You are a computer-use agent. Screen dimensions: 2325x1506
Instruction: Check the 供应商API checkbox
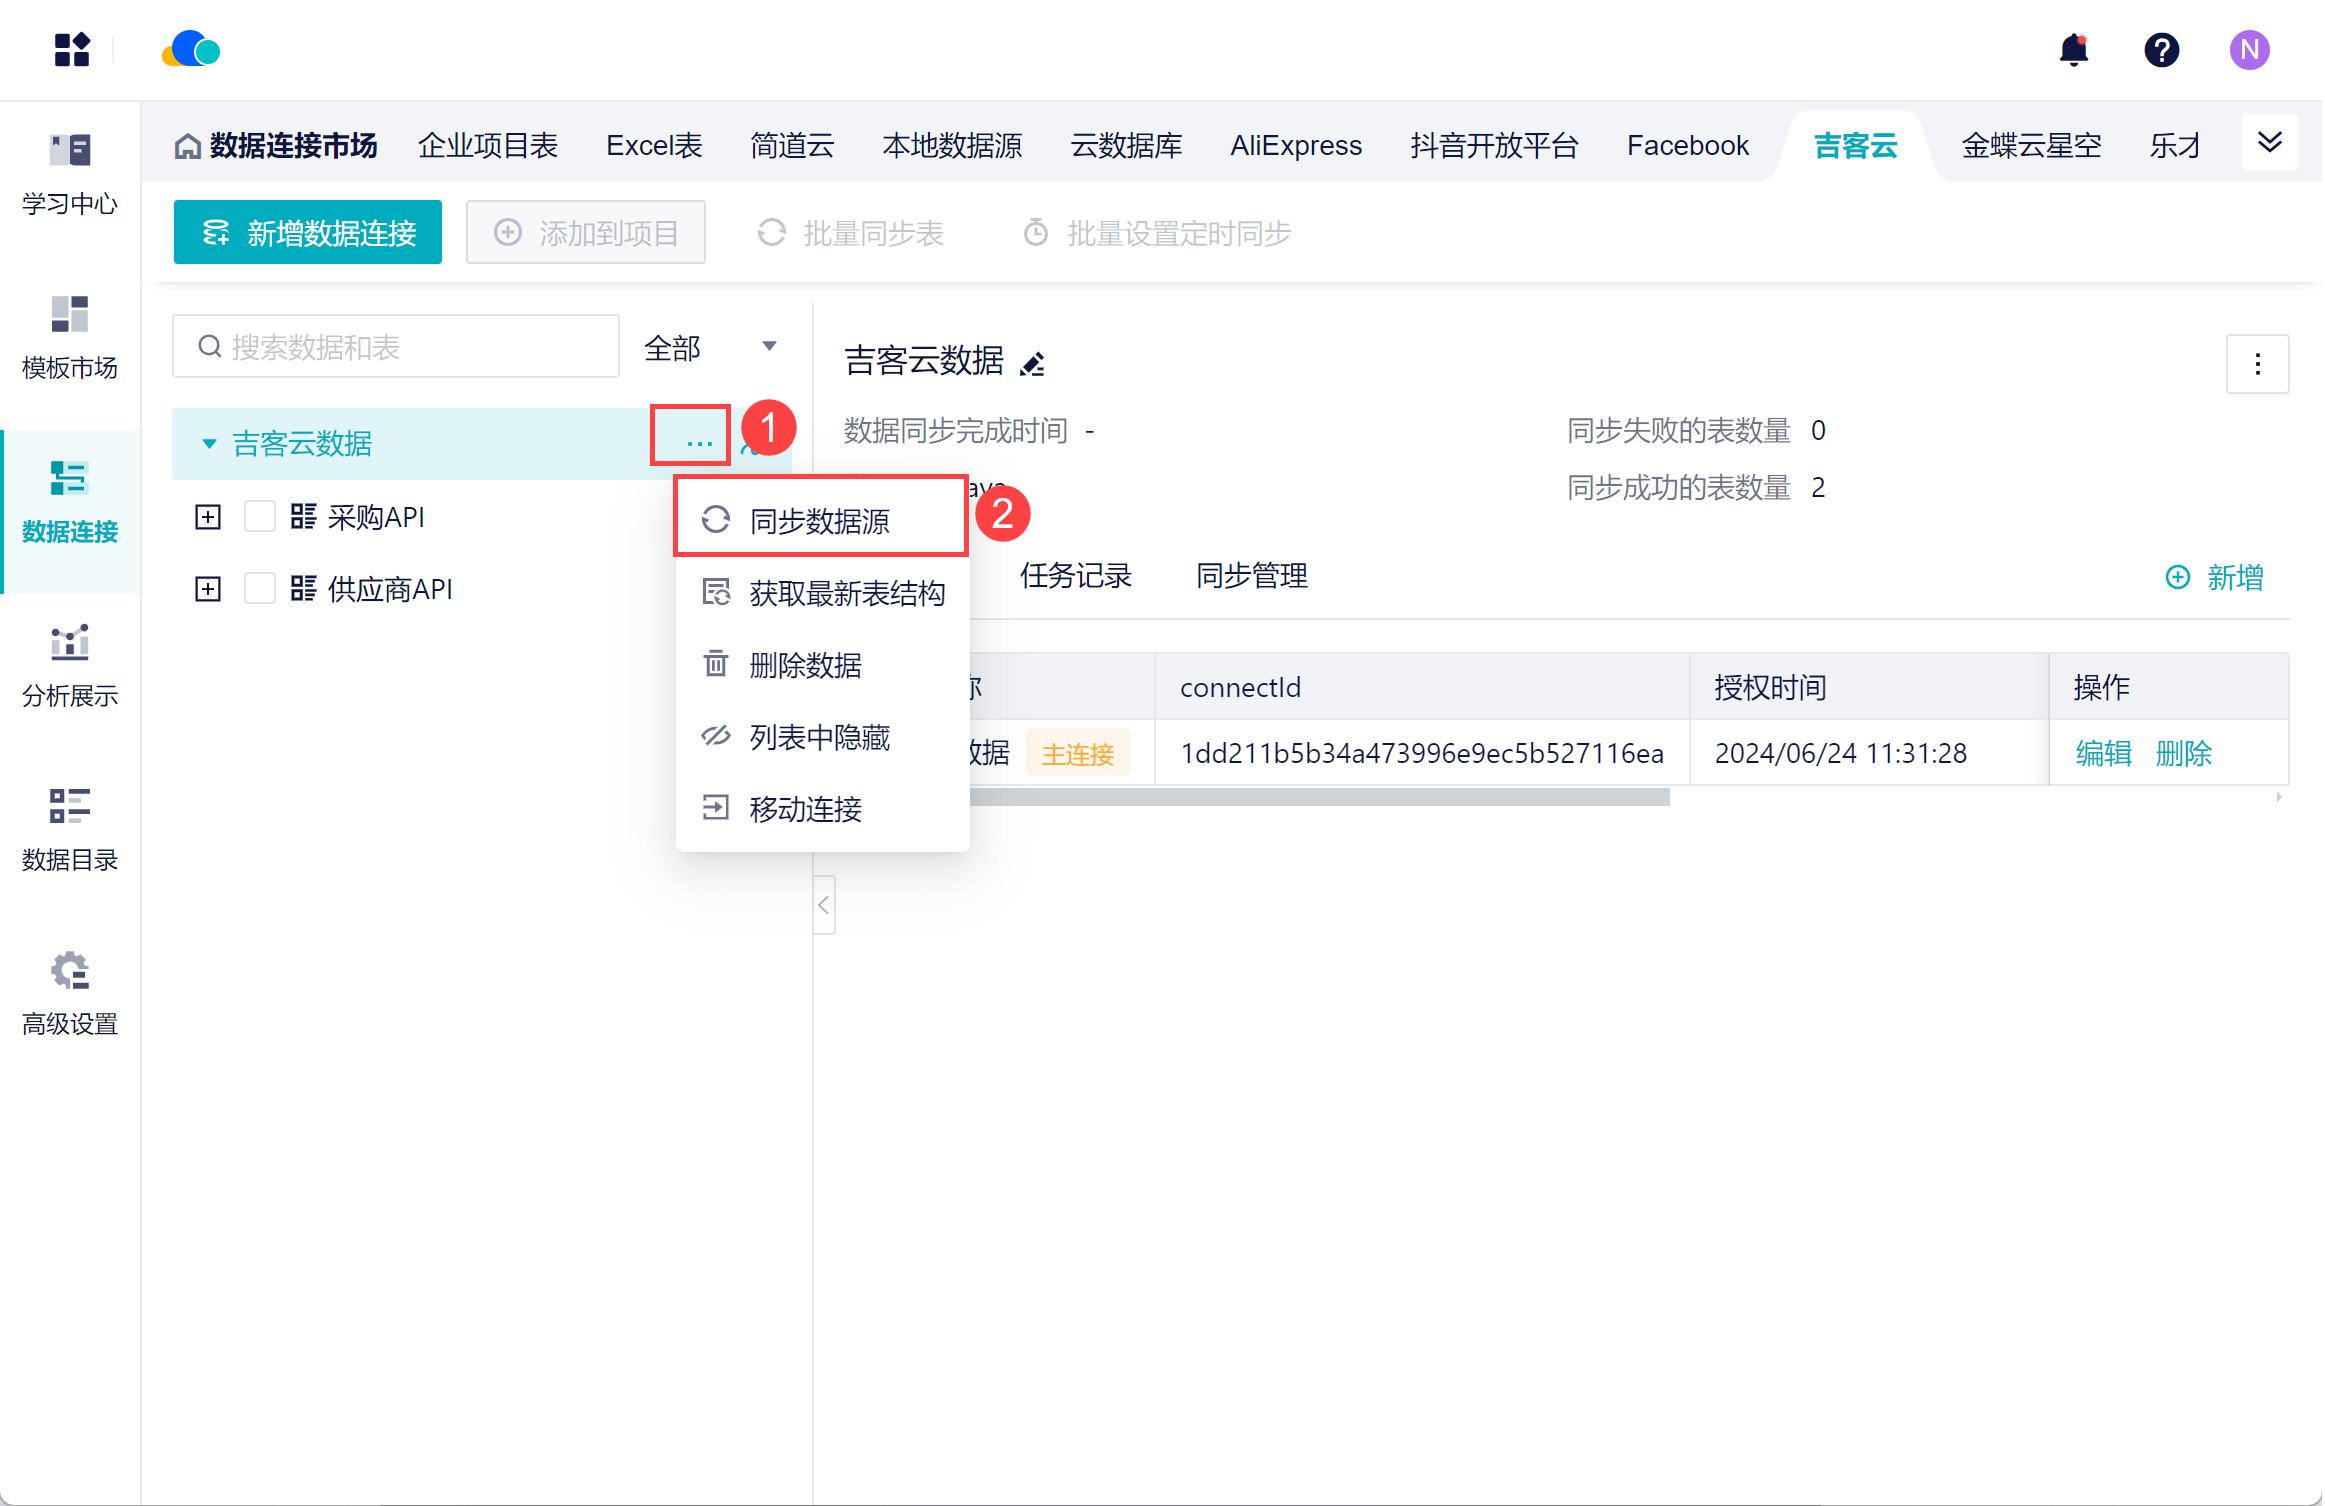[260, 589]
